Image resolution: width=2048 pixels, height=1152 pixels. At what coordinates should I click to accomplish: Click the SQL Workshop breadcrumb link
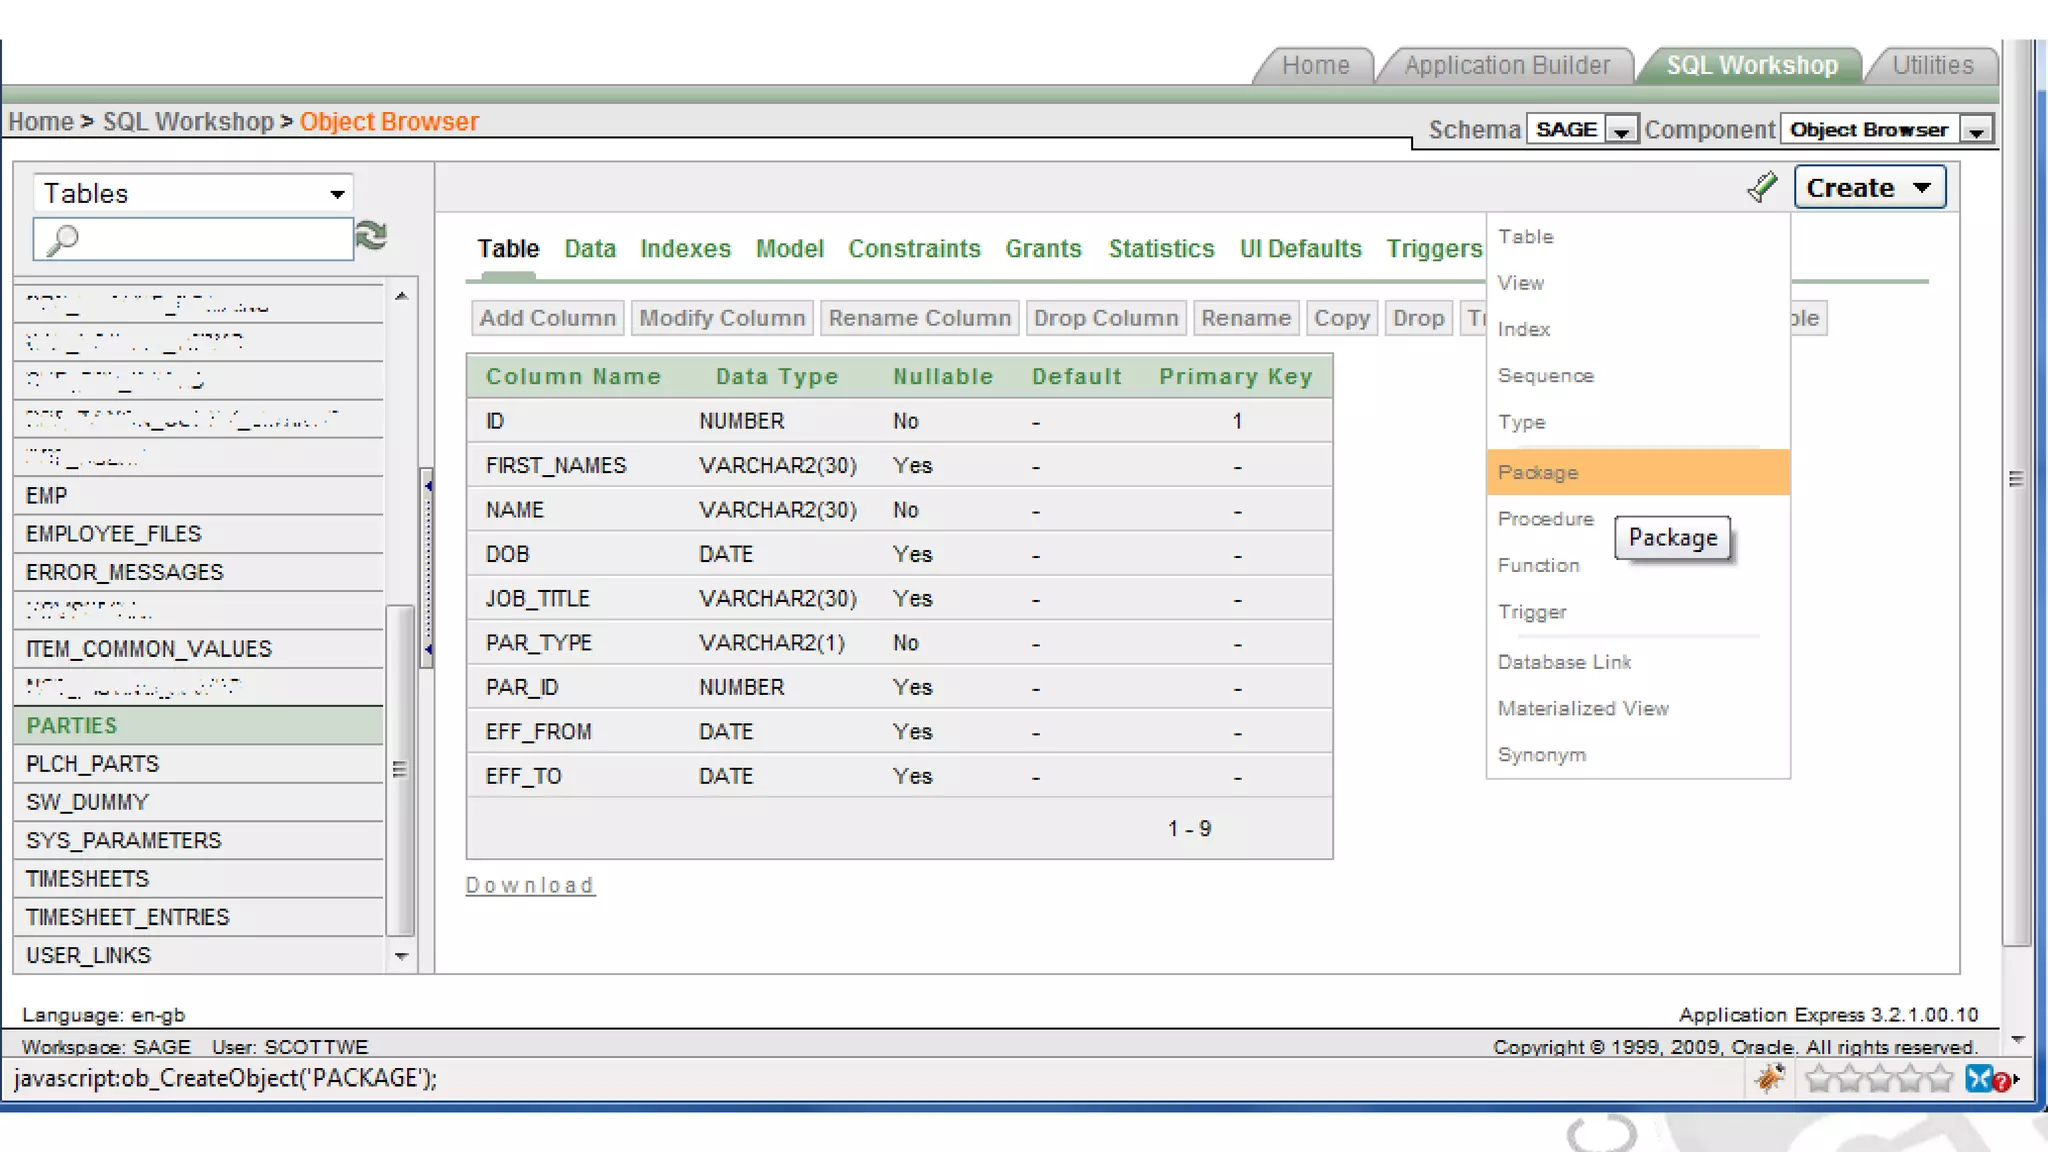[188, 122]
